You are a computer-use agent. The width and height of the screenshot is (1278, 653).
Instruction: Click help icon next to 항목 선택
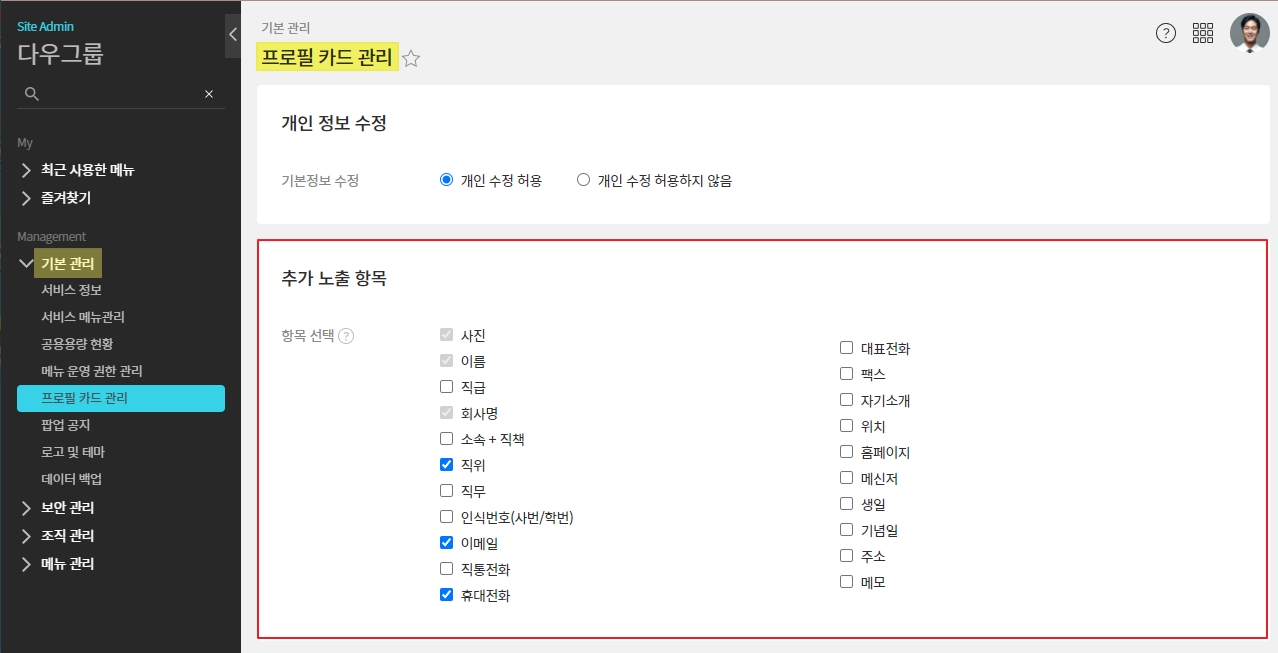coord(346,336)
